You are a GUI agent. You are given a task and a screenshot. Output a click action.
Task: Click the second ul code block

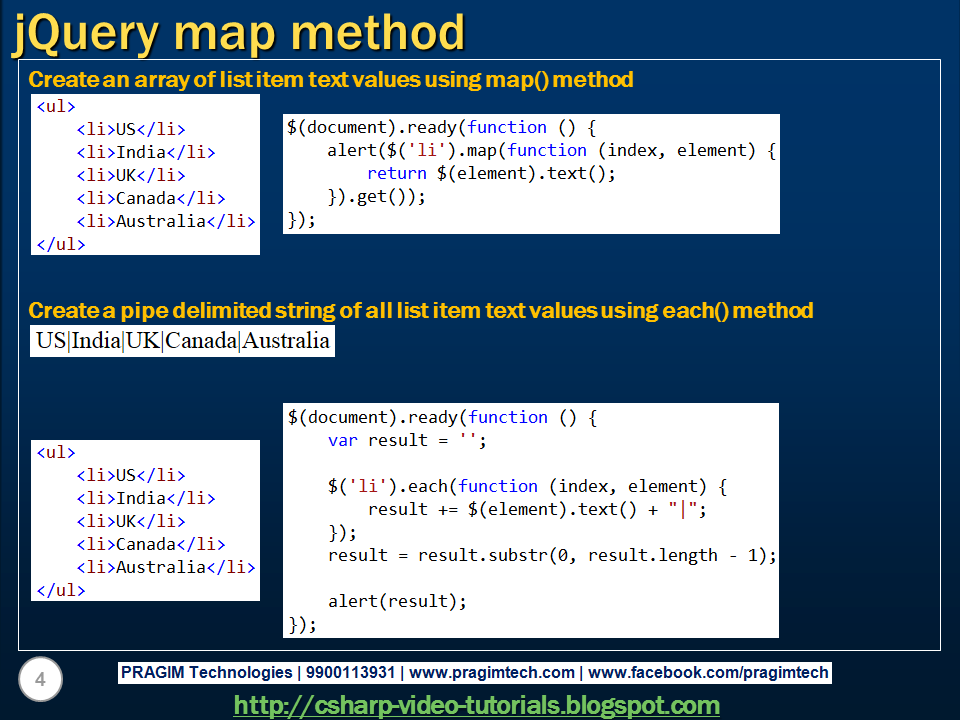point(145,520)
